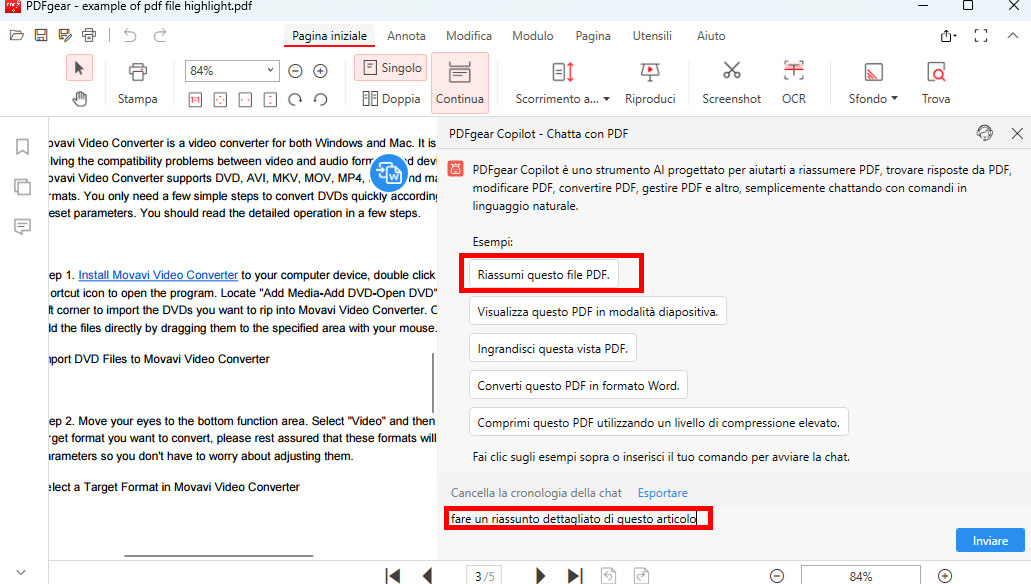The height and width of the screenshot is (584, 1031).
Task: Follow the Install Movavi Video Converter link
Action: point(158,275)
